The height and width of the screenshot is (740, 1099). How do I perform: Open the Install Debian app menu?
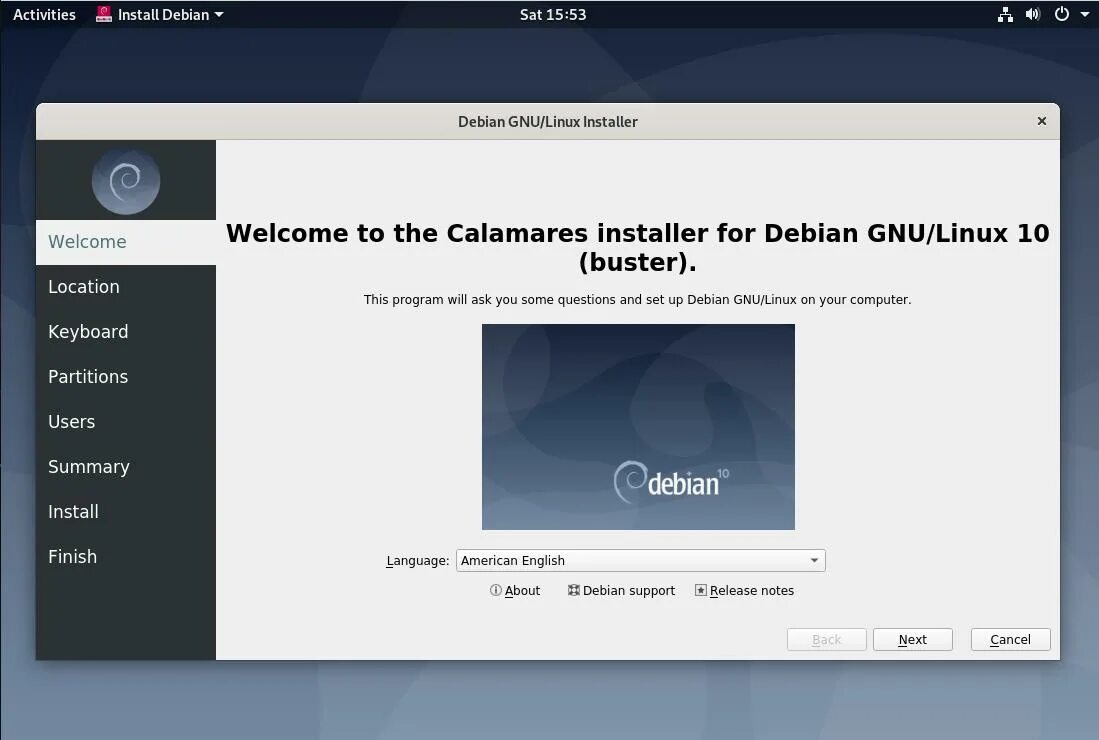(x=160, y=14)
